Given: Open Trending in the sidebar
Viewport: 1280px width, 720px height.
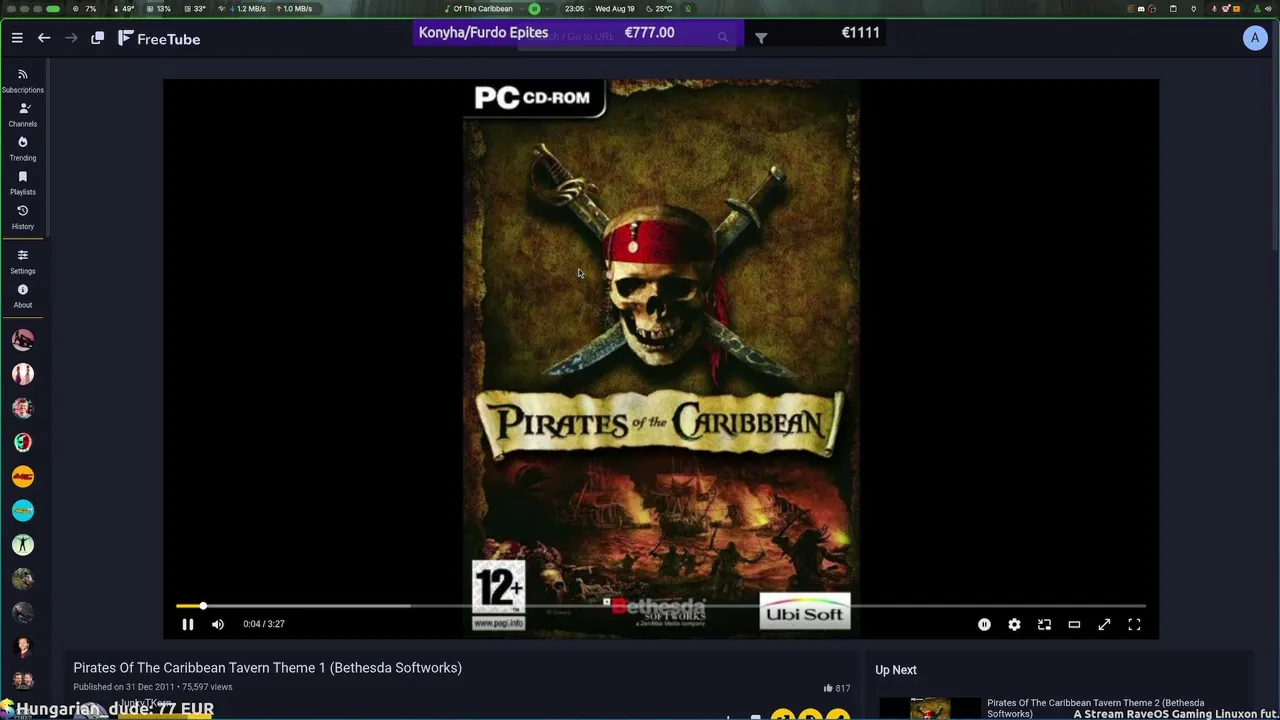Looking at the screenshot, I should (x=23, y=149).
